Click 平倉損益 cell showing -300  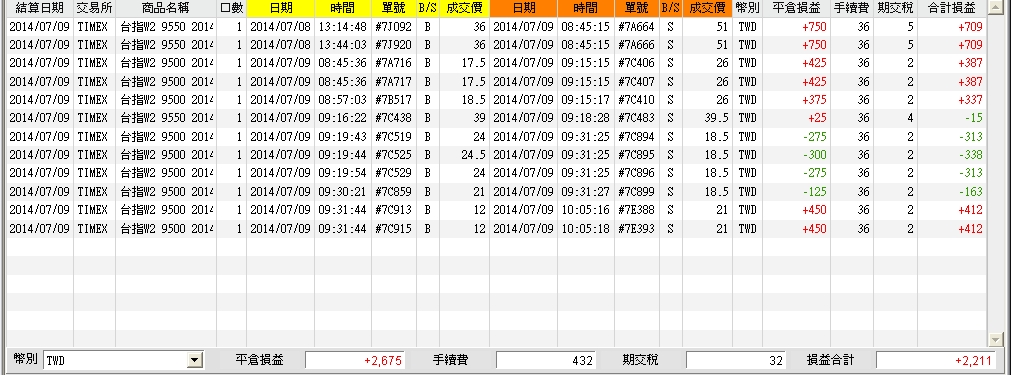(796, 155)
